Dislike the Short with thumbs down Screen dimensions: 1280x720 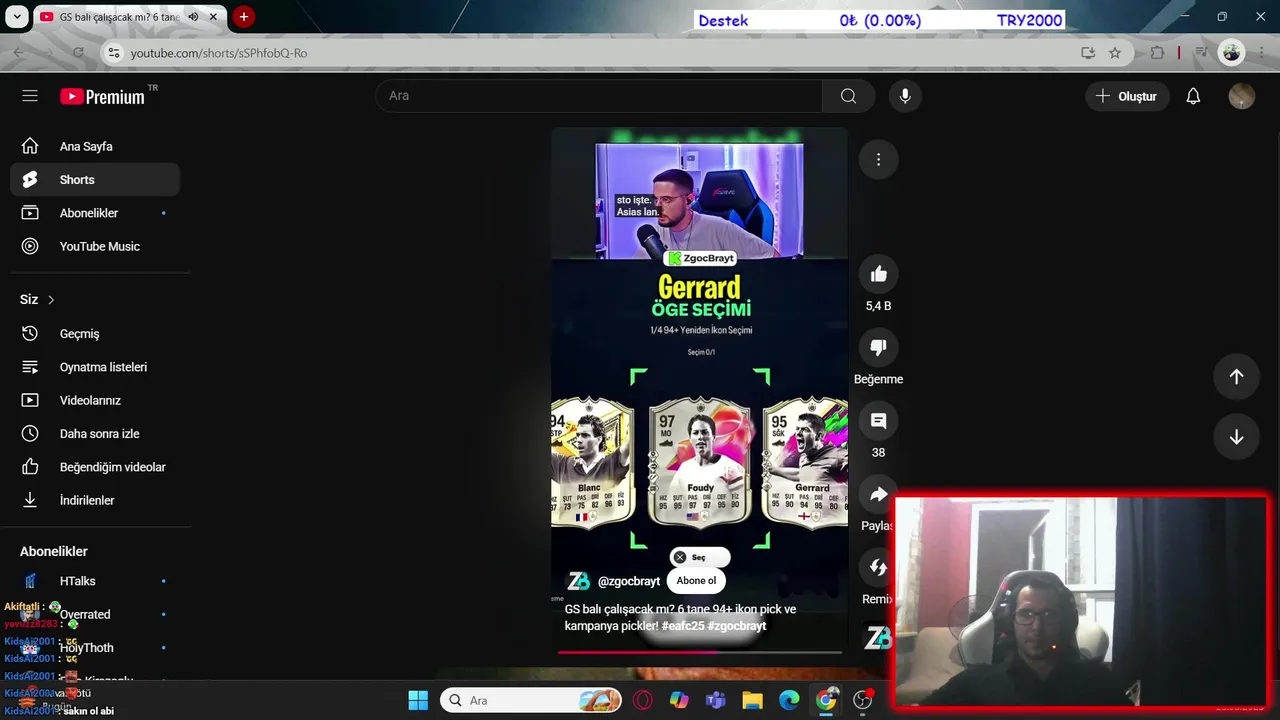coord(878,348)
